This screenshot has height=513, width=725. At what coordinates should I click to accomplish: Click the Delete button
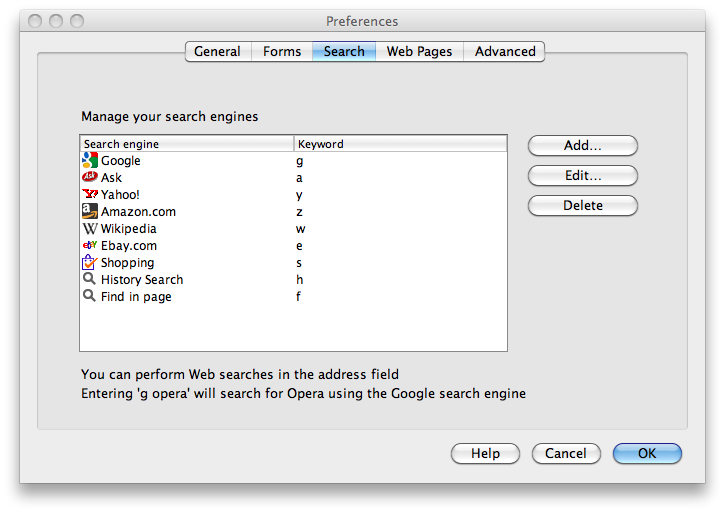[x=583, y=205]
